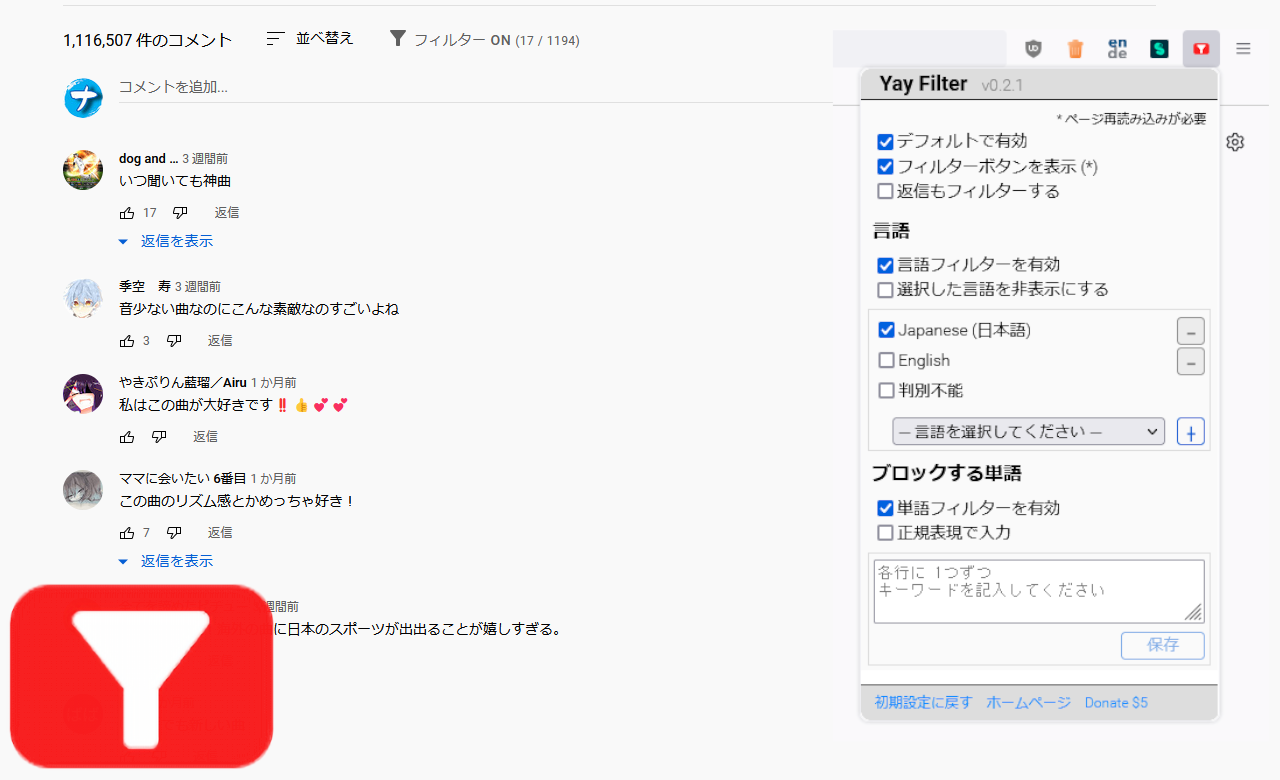1280x780 pixels.
Task: Open the en/de translator extension
Action: (1117, 48)
